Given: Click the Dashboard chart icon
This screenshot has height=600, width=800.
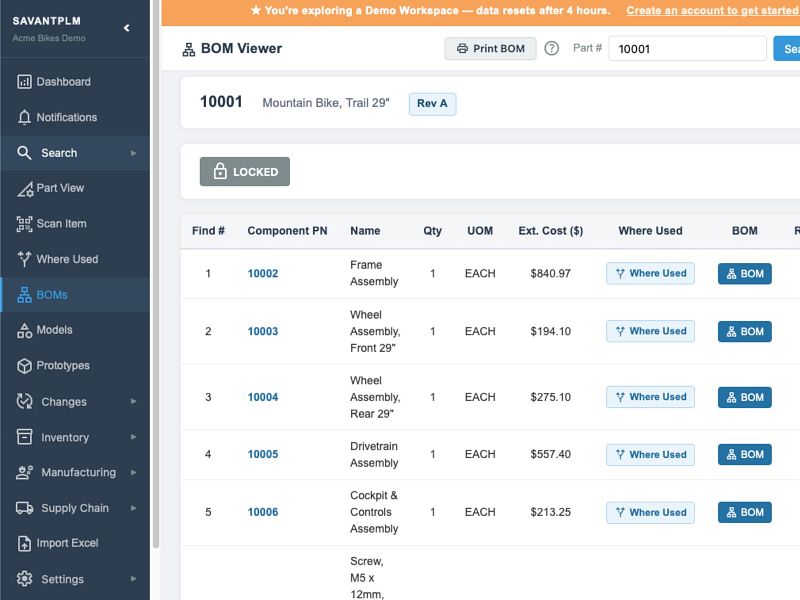Looking at the screenshot, I should 24,82.
